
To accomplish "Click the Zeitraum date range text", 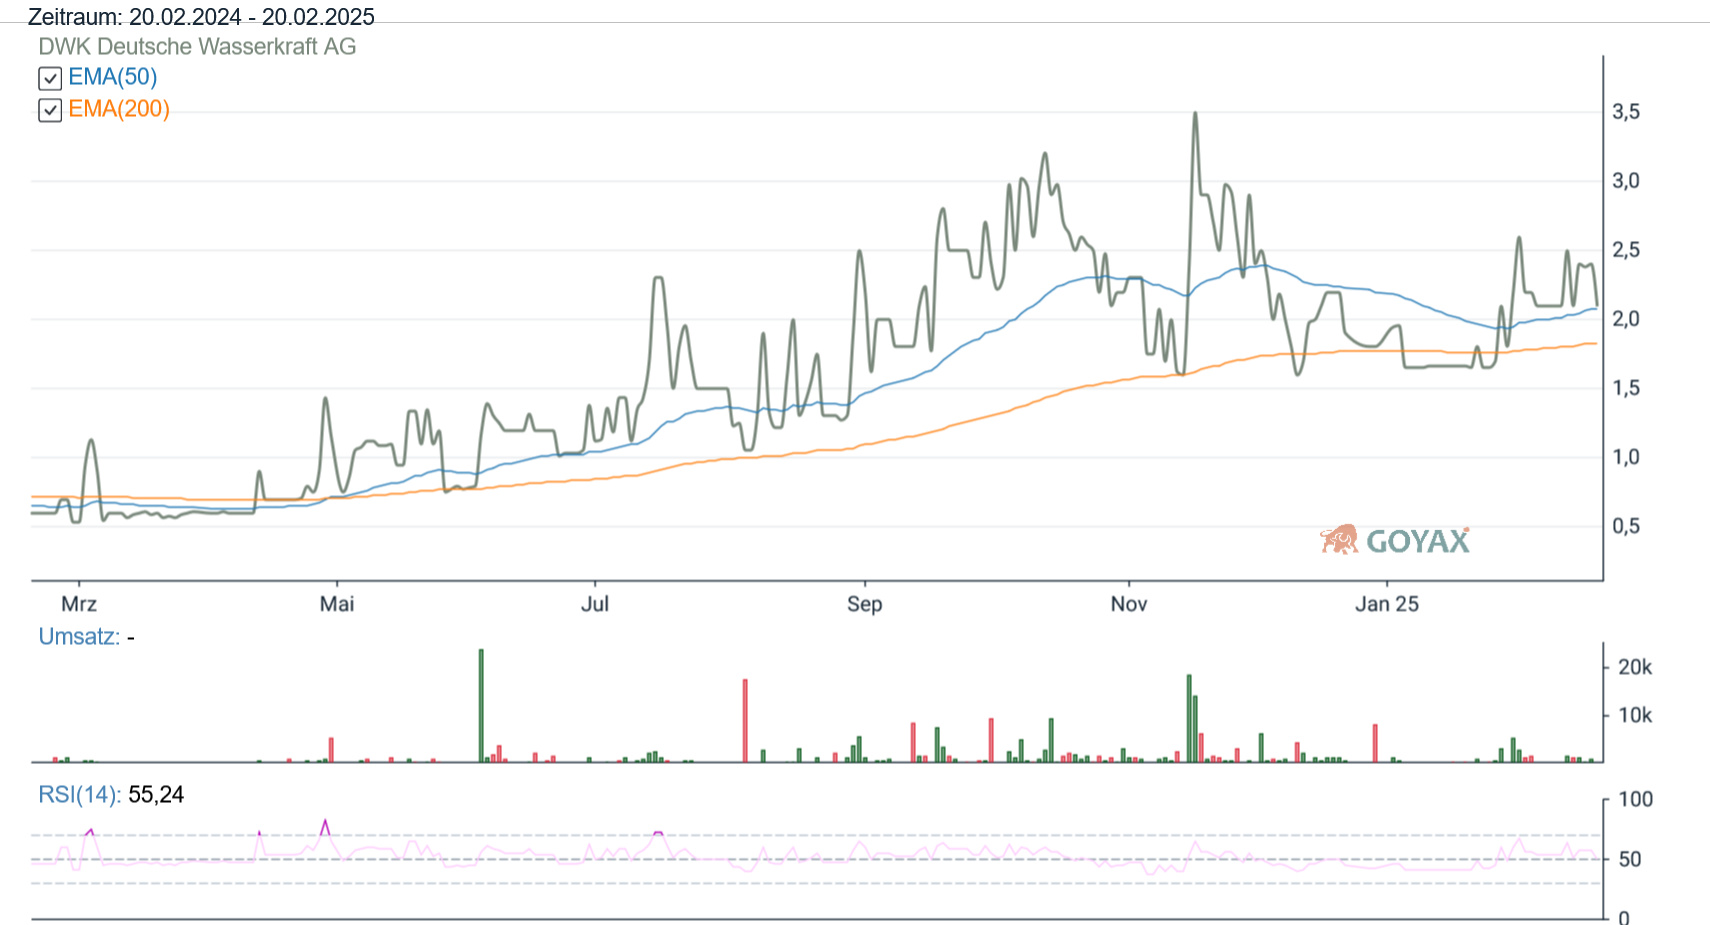I will pyautogui.click(x=201, y=17).
